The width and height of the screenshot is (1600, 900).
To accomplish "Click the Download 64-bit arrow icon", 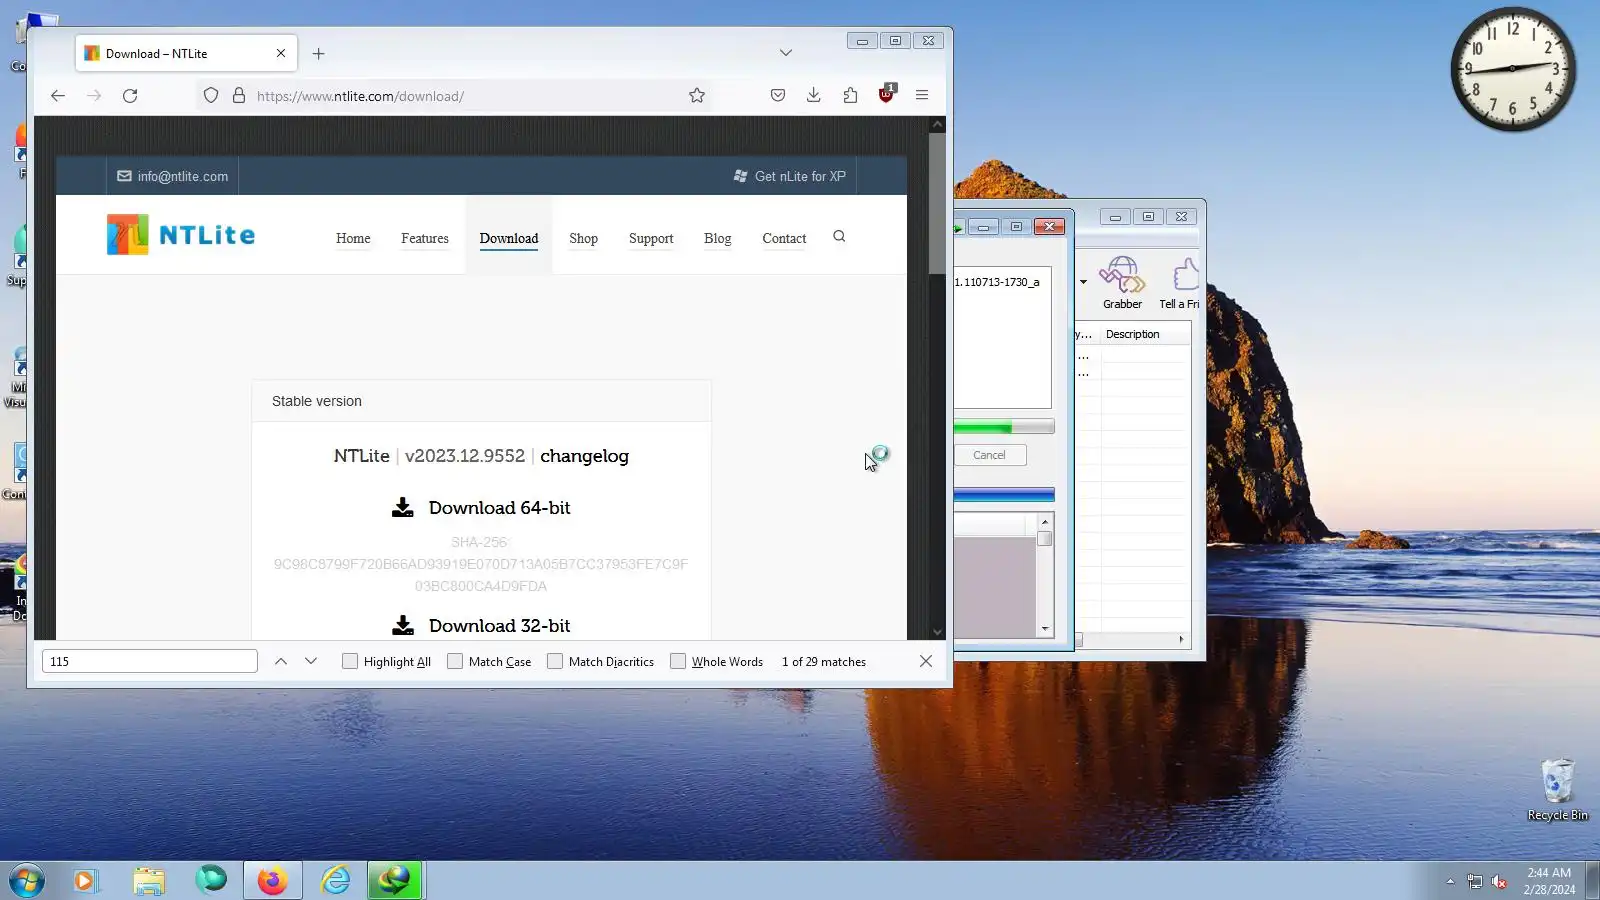I will pyautogui.click(x=402, y=508).
